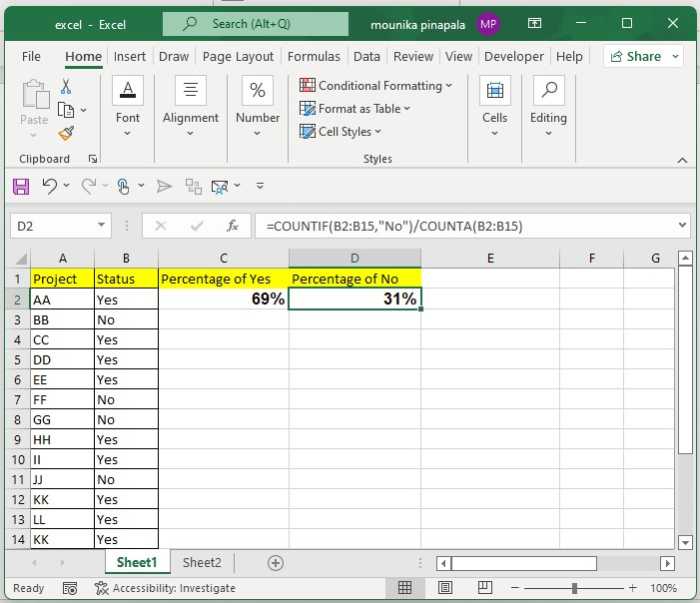The height and width of the screenshot is (603, 700).
Task: Select the Percentage of Yes header cell
Action: 224,279
